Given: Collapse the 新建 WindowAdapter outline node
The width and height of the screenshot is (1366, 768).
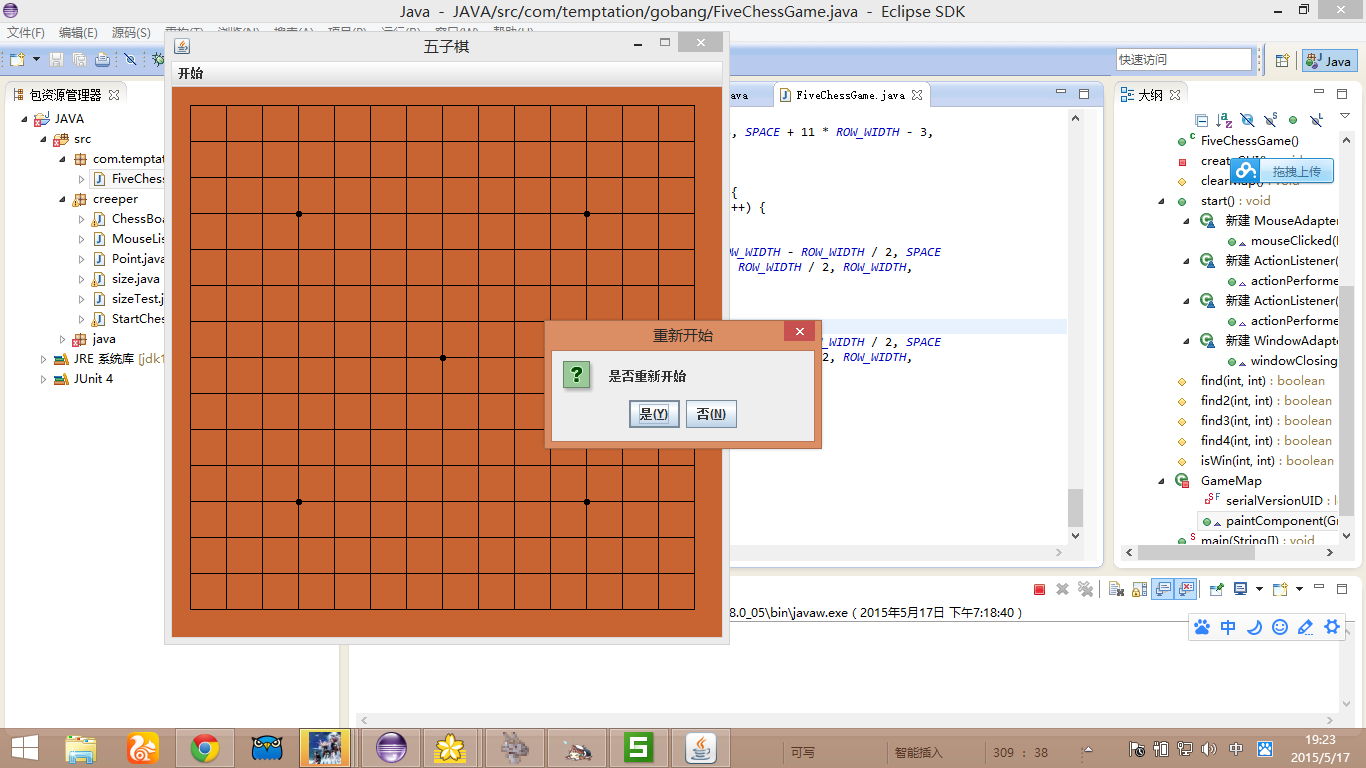Looking at the screenshot, I should click(x=1186, y=340).
